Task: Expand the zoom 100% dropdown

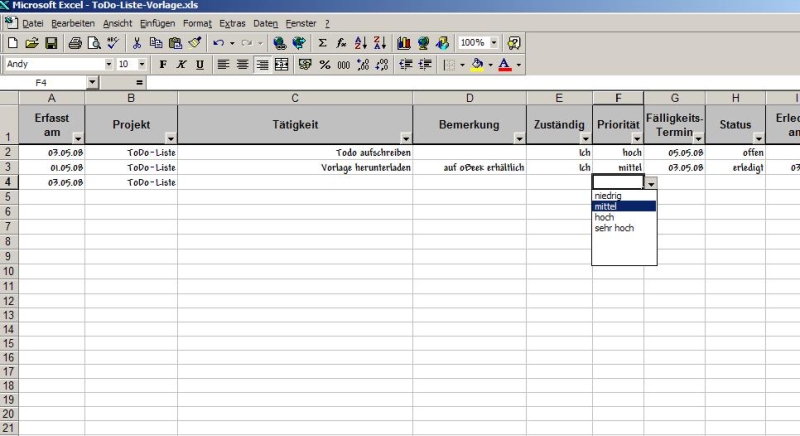Action: click(x=494, y=43)
